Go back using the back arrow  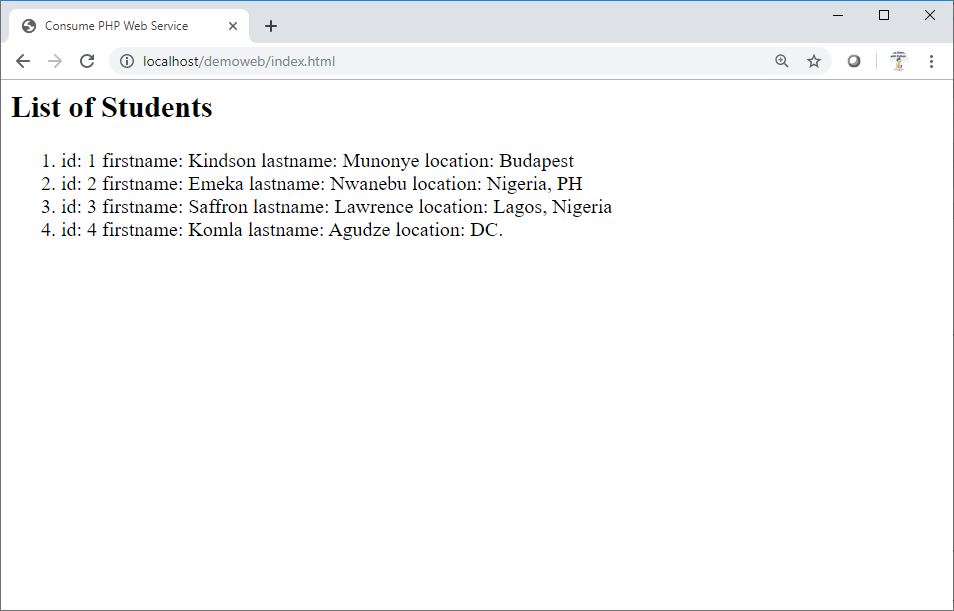pyautogui.click(x=23, y=61)
